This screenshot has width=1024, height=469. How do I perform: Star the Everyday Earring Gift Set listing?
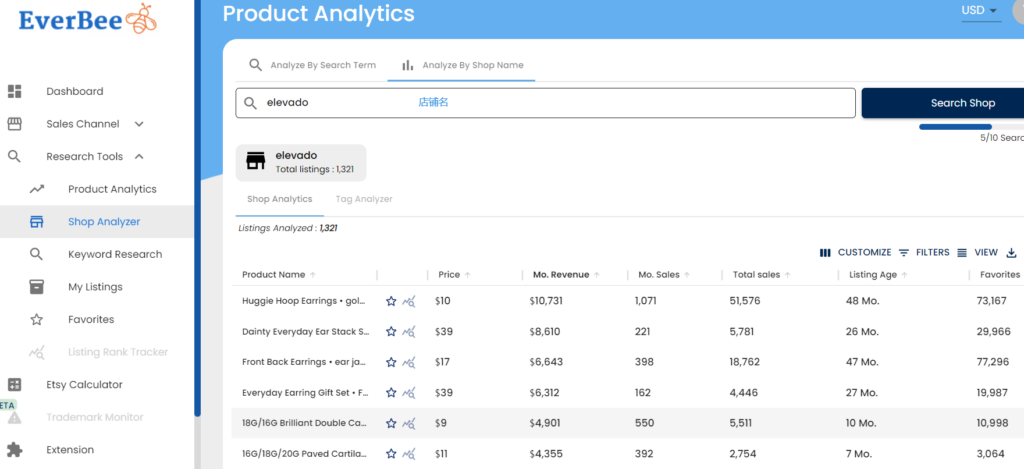(x=391, y=393)
